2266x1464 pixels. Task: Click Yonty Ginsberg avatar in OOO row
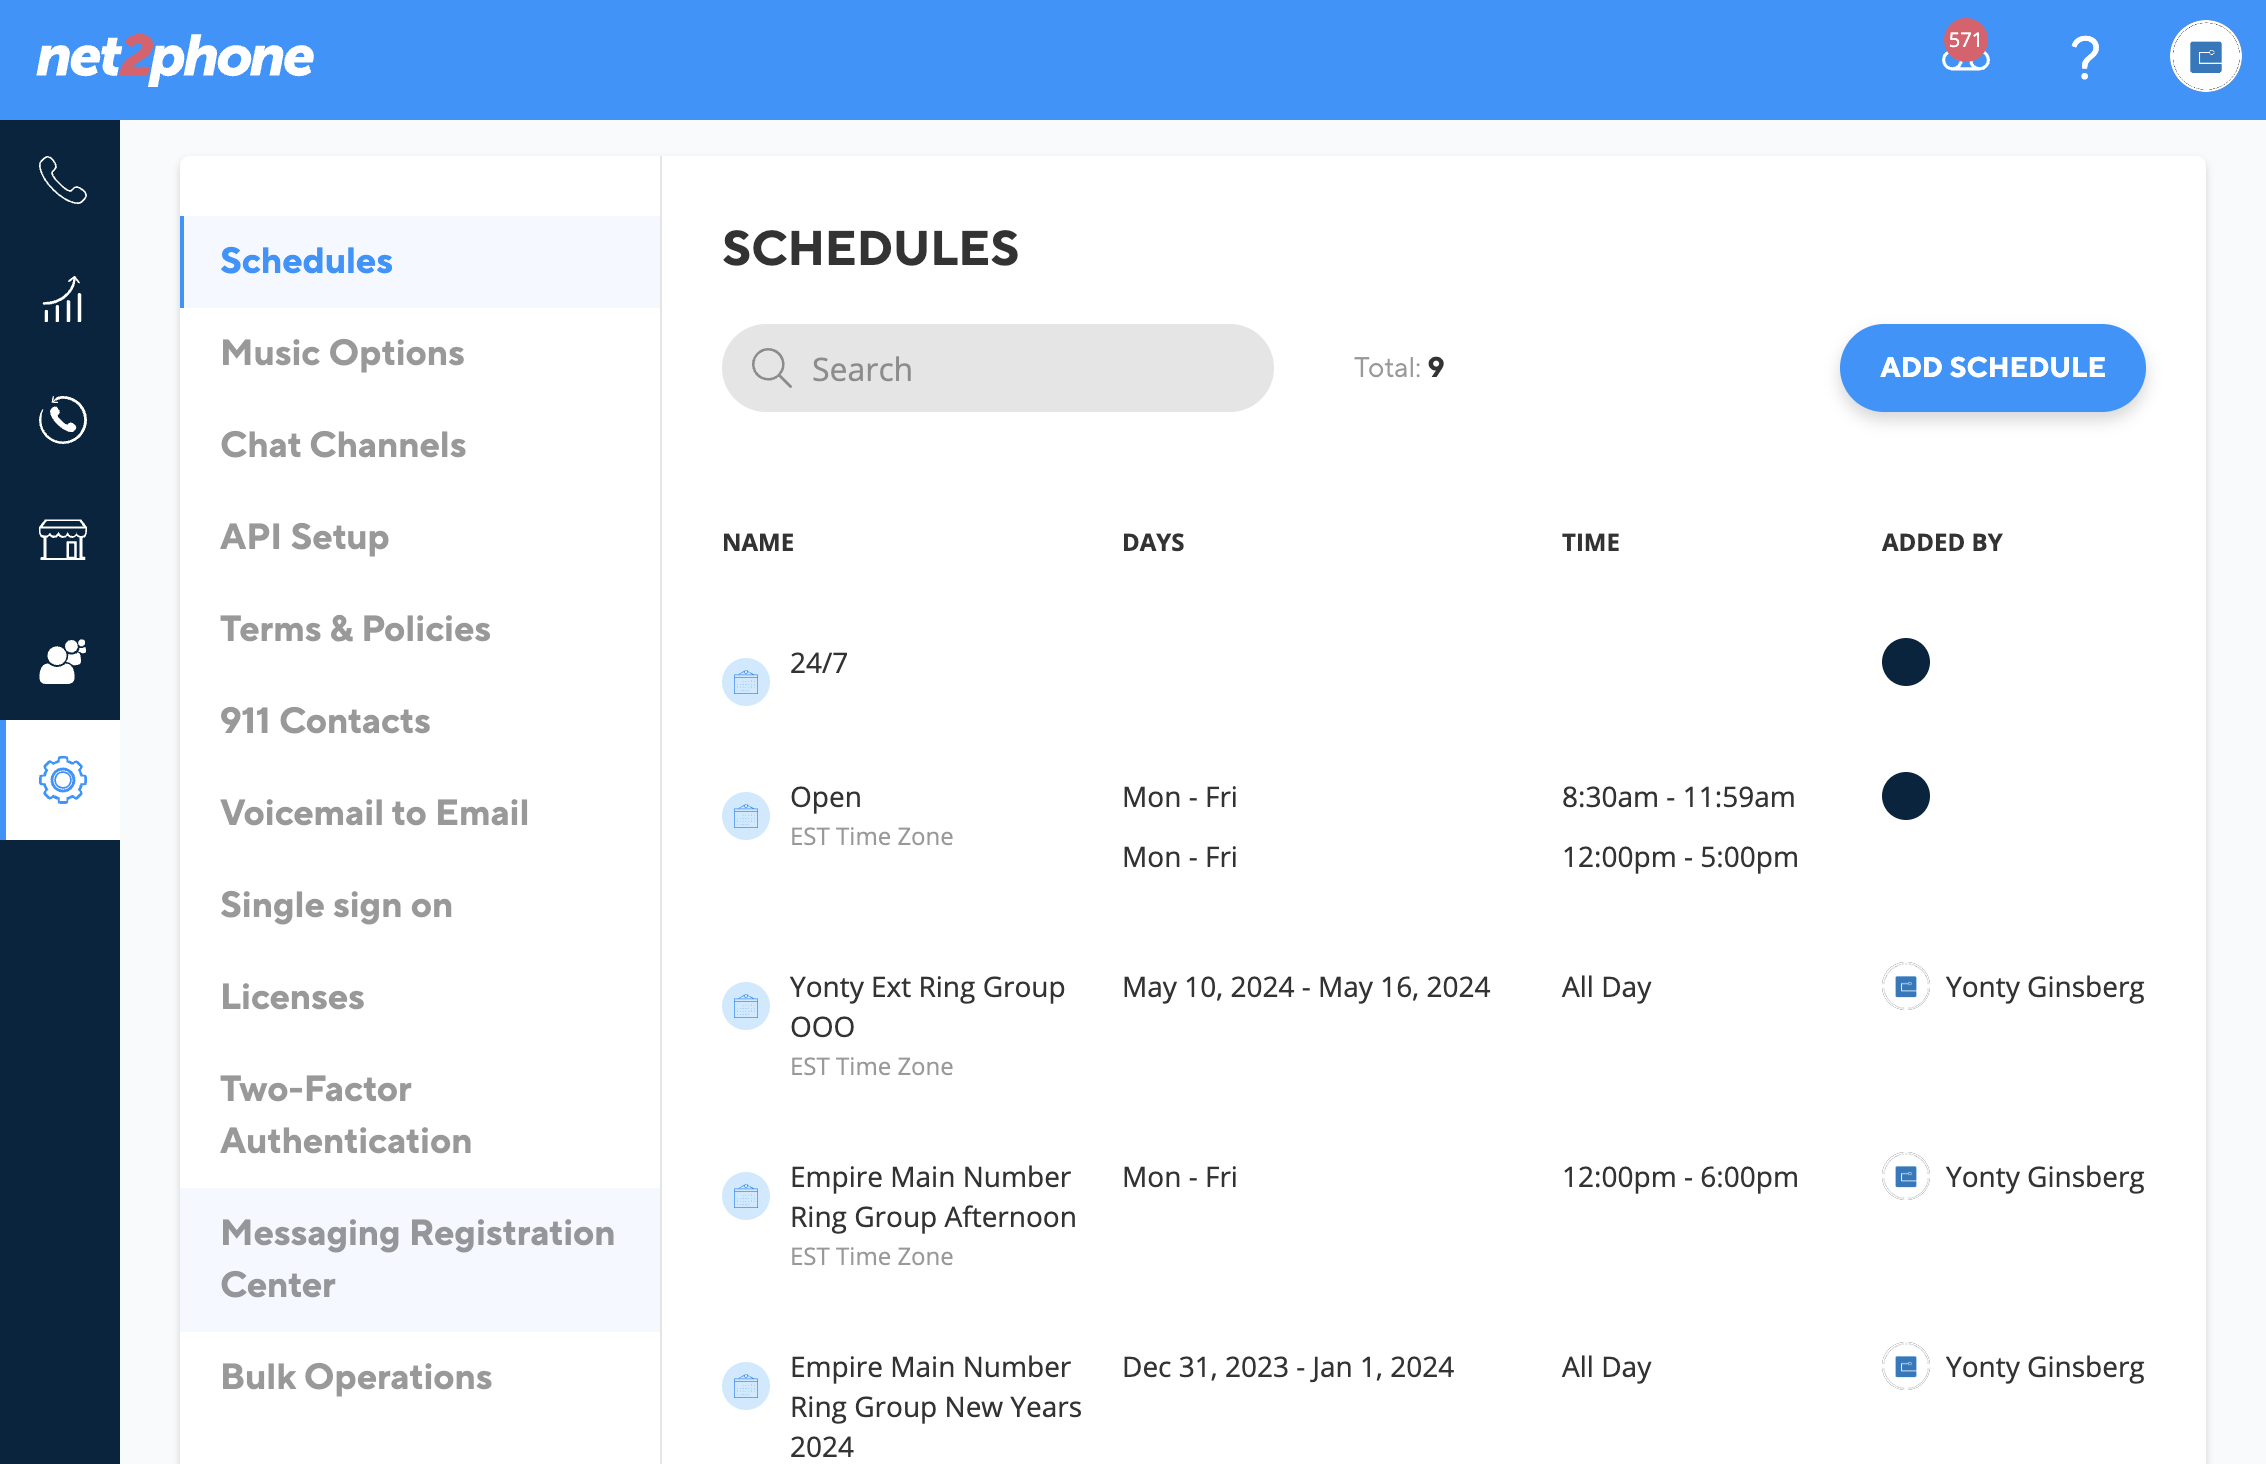tap(1905, 986)
